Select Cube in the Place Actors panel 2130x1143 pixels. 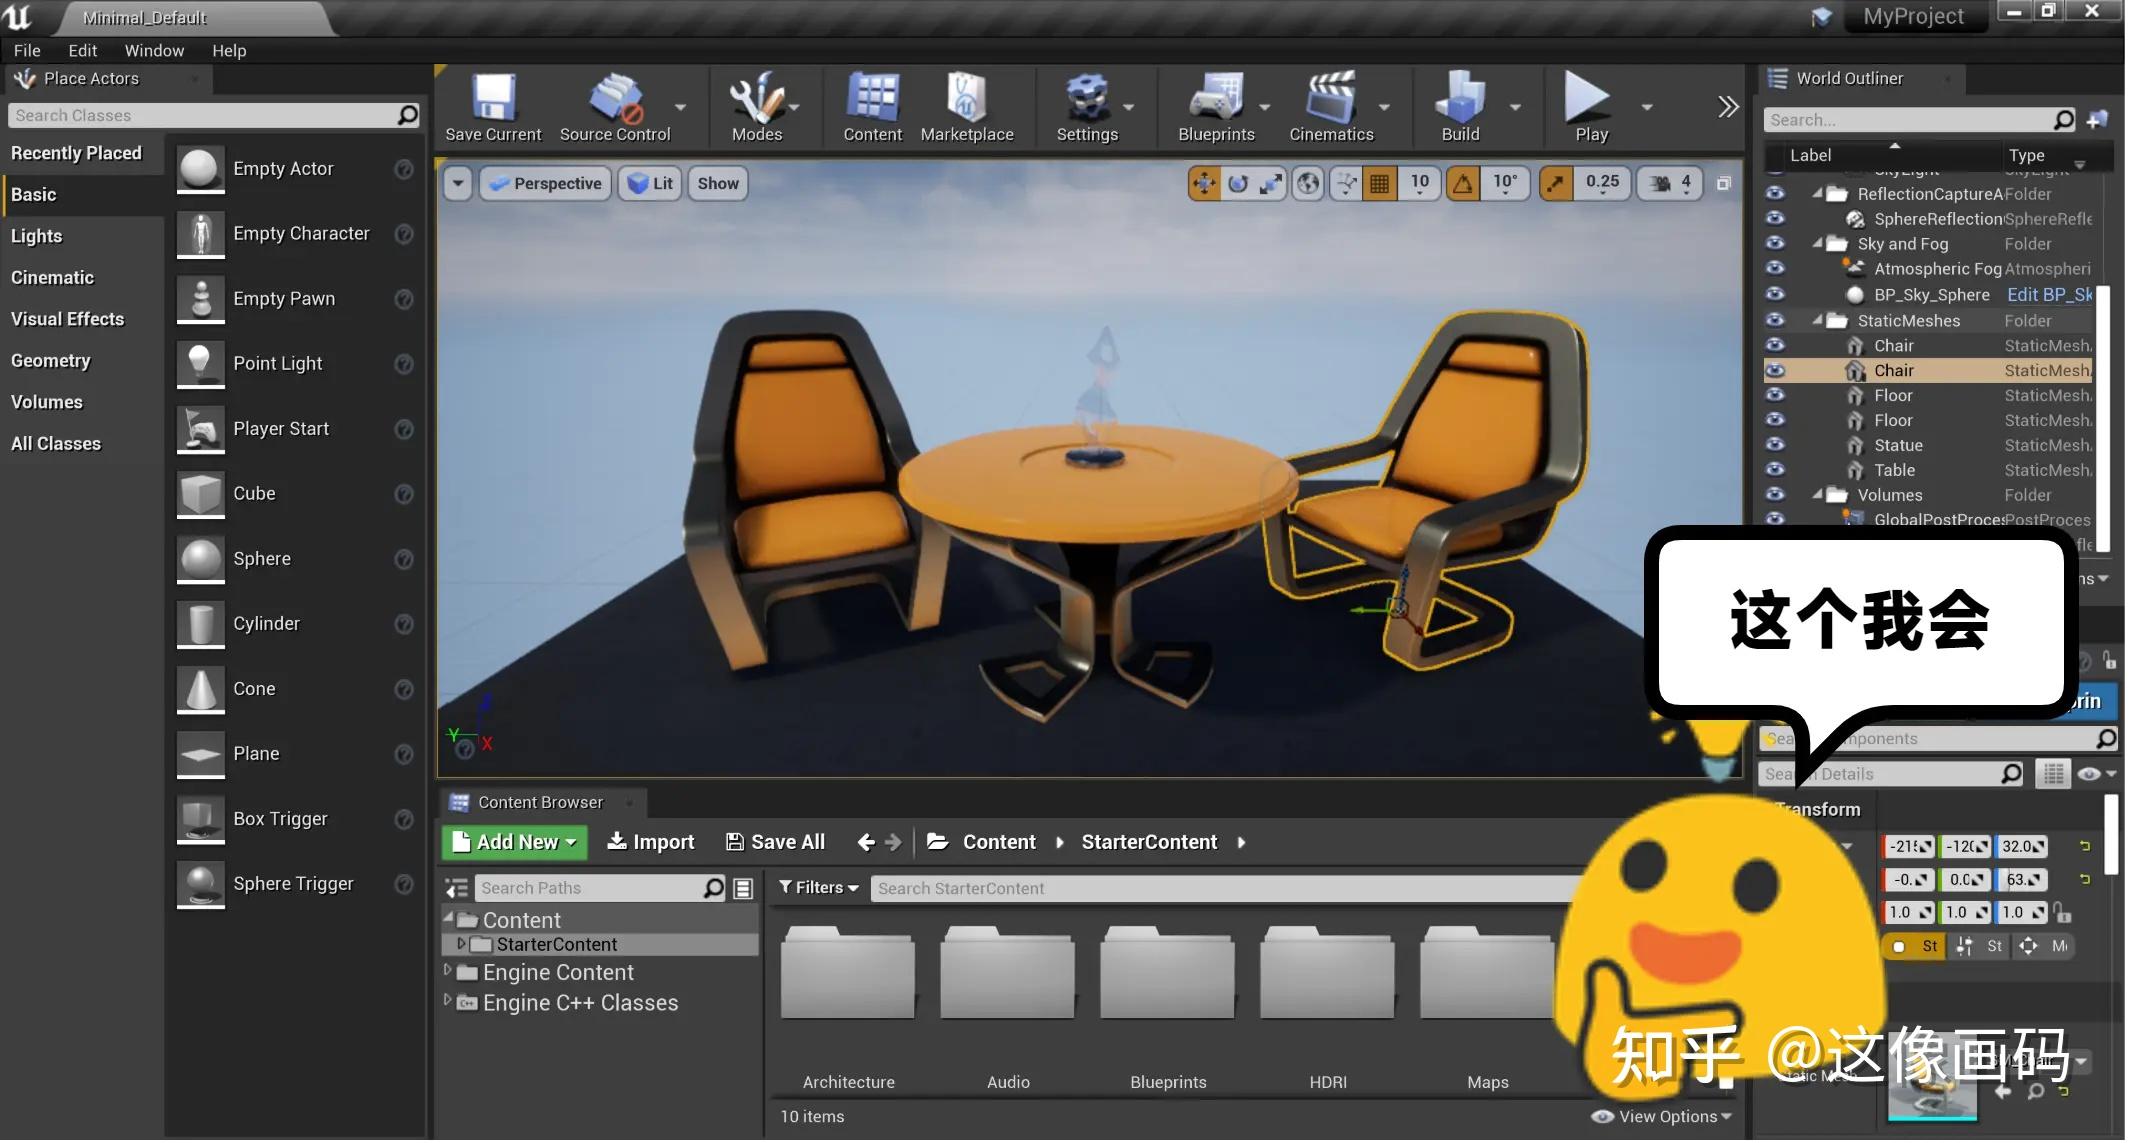(x=254, y=493)
